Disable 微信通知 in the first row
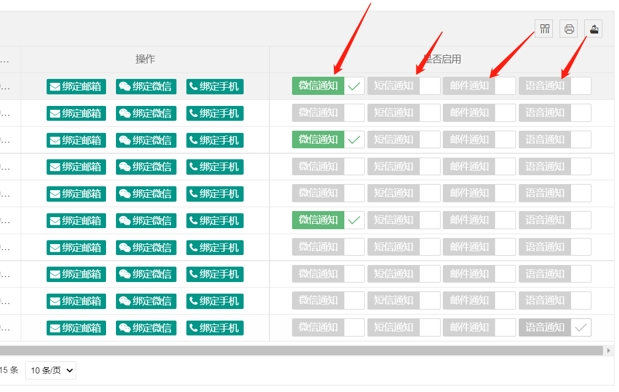The image size is (619, 392). pyautogui.click(x=328, y=86)
